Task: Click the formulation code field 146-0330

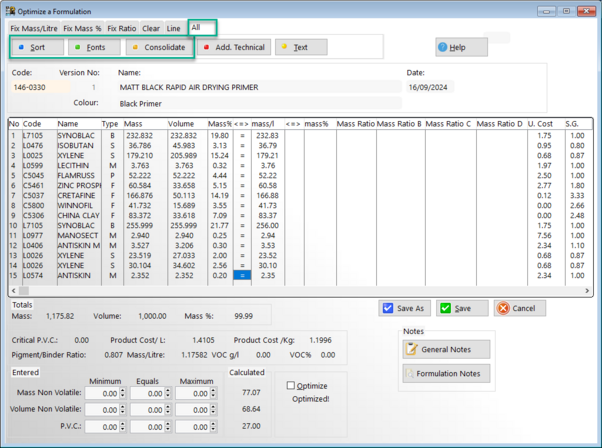Action: 40,87
